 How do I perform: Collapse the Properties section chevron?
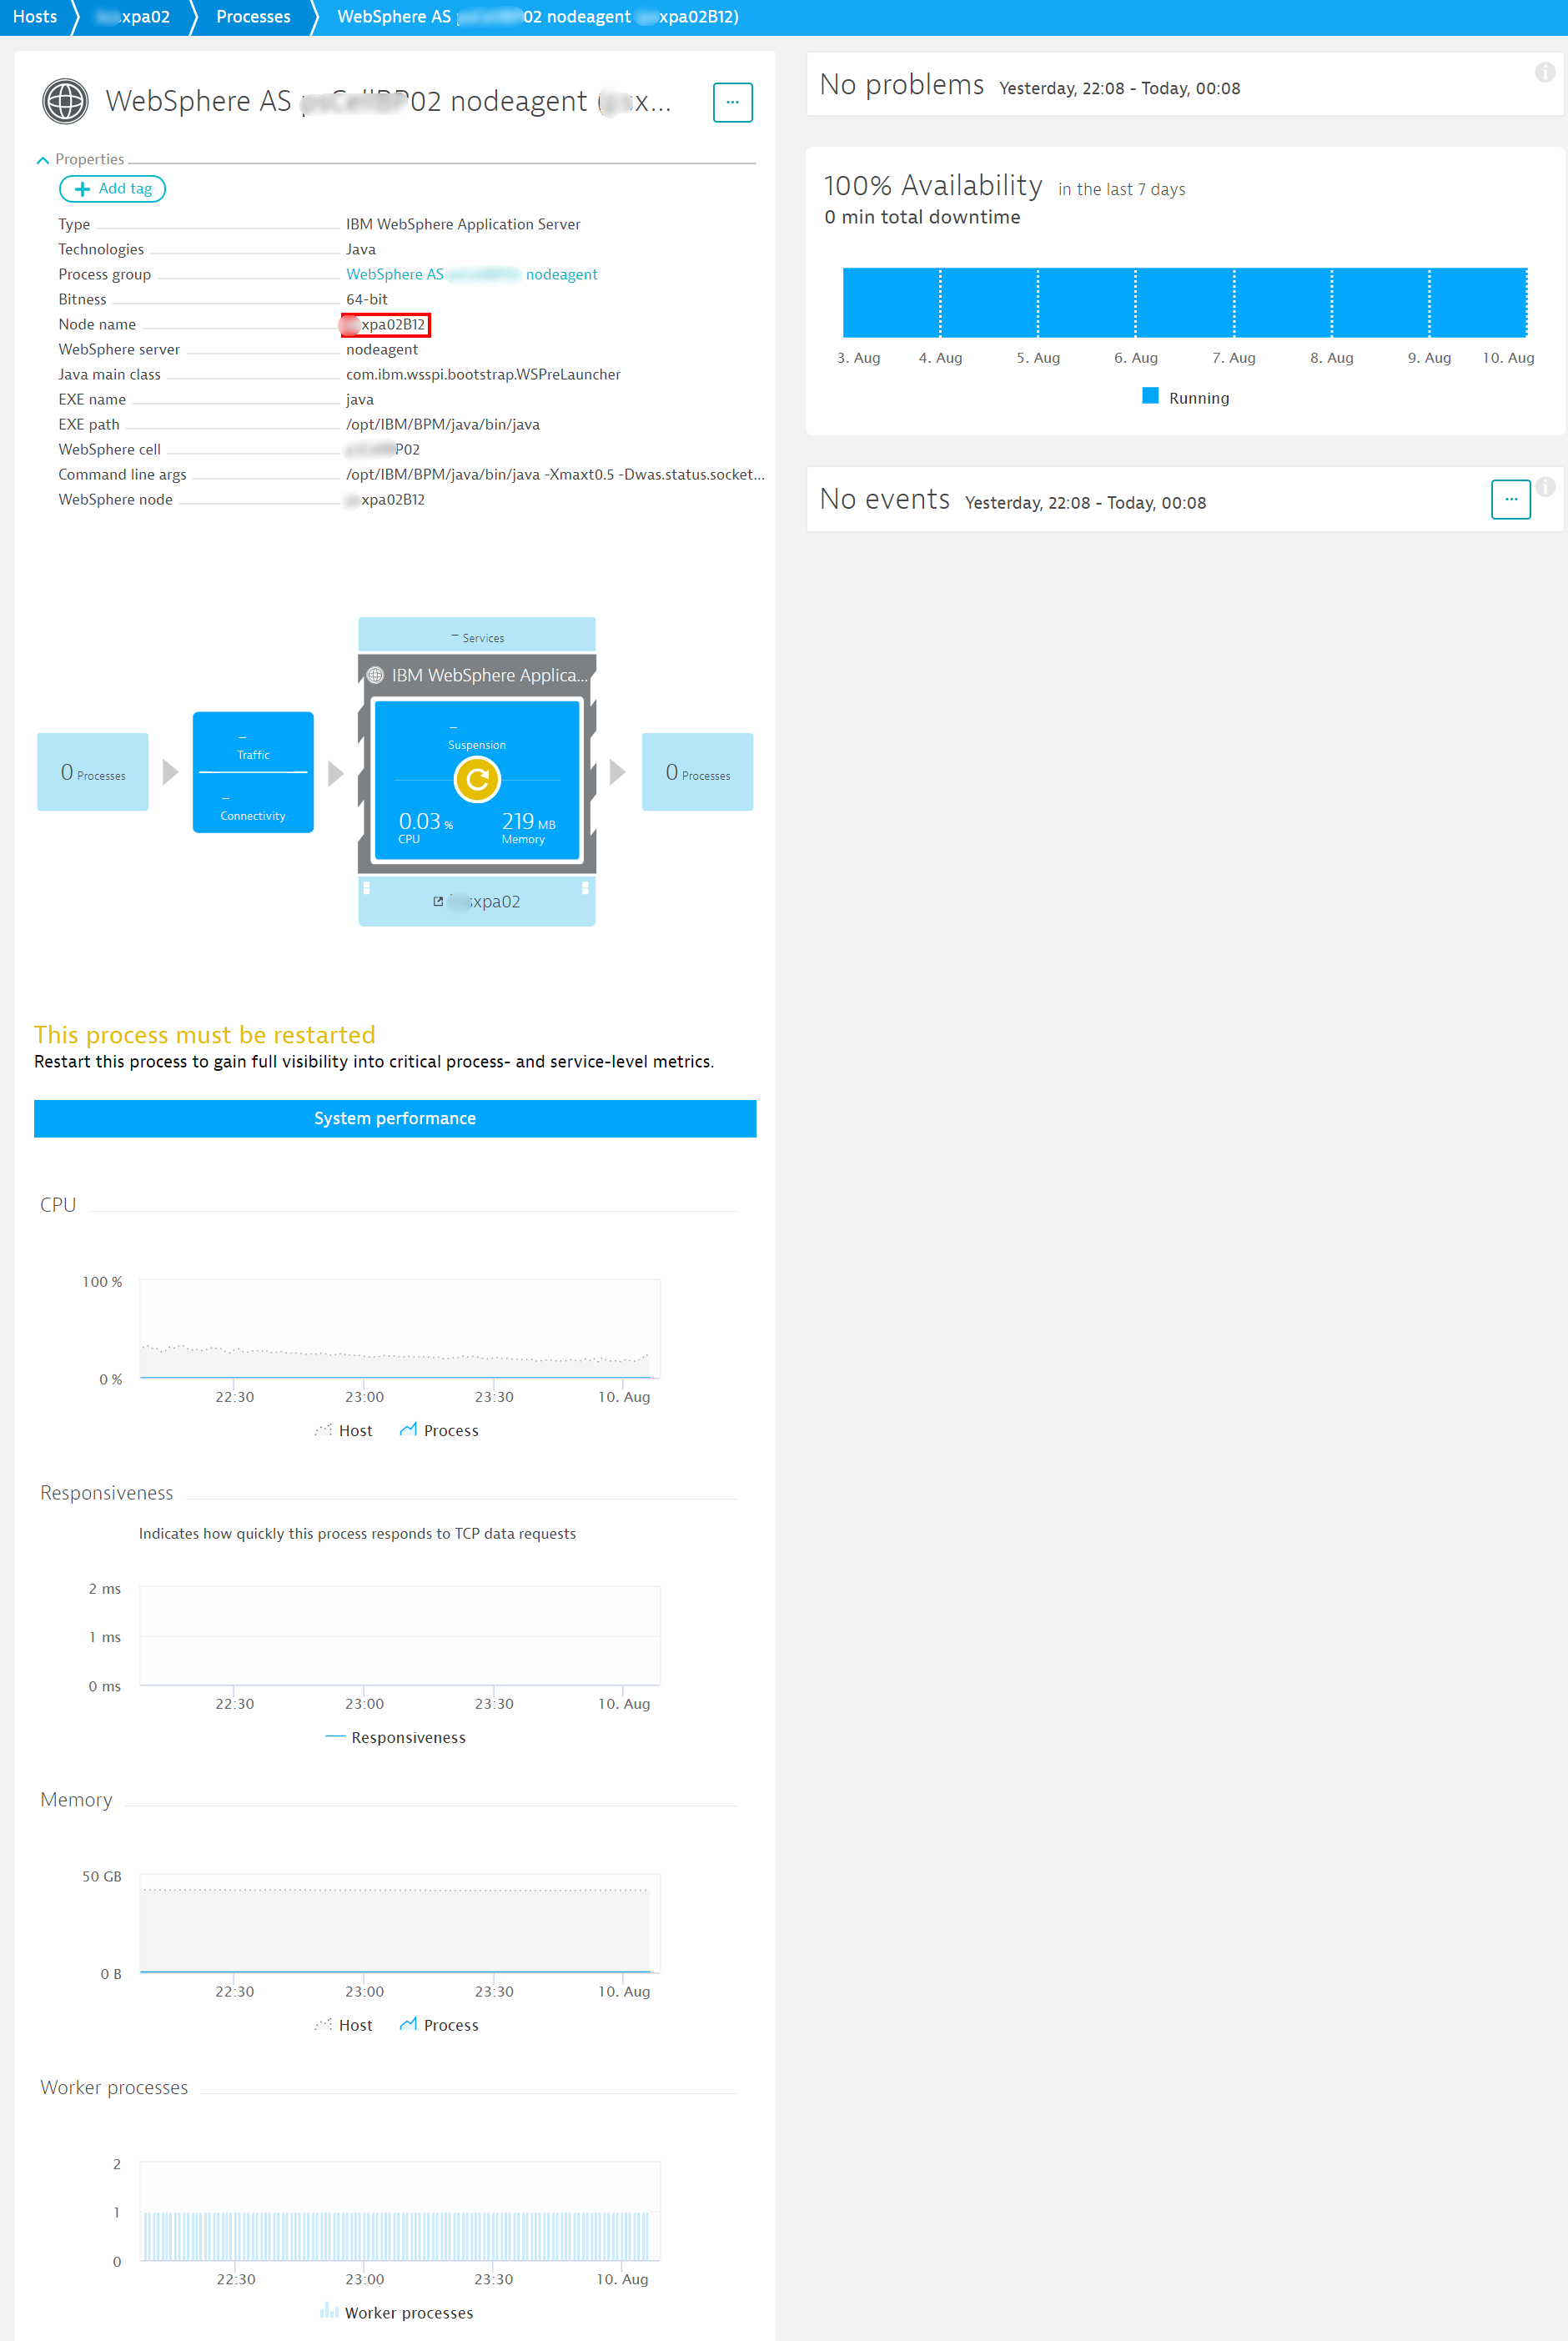(43, 160)
